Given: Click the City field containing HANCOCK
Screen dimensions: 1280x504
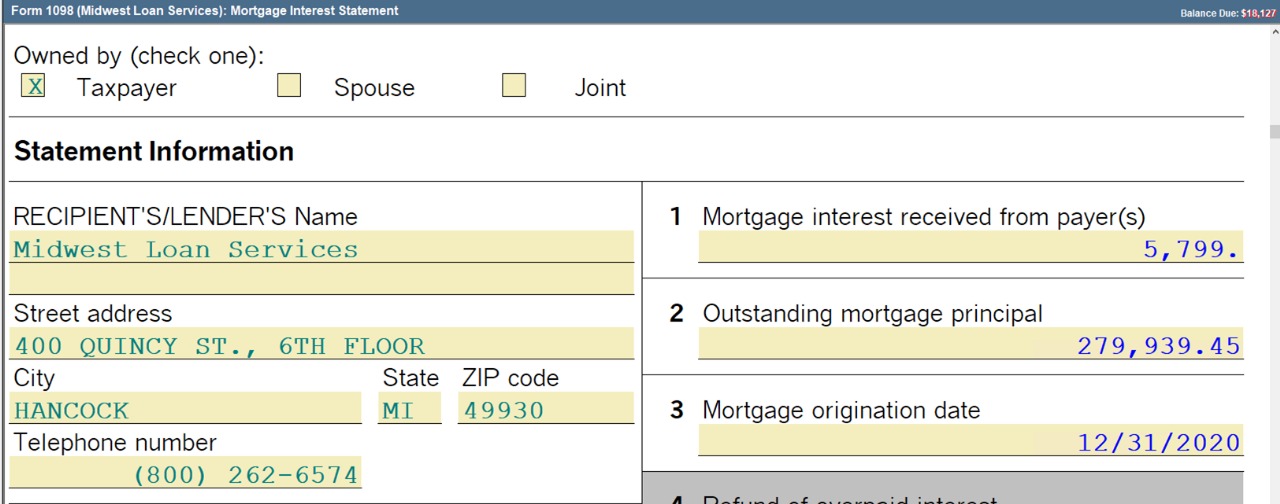Looking at the screenshot, I should pos(186,410).
